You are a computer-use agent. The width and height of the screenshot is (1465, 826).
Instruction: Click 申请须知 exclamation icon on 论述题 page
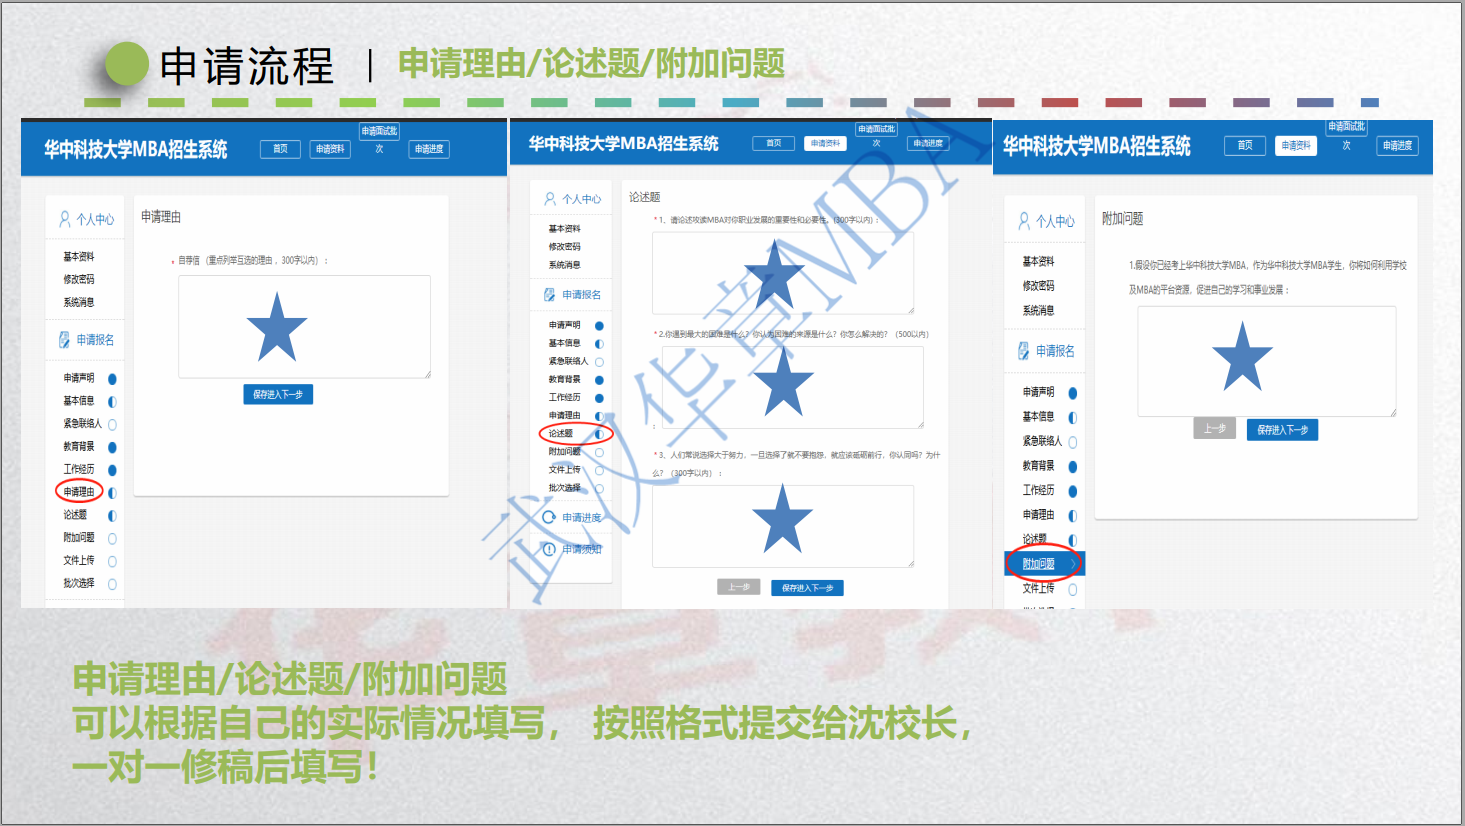[x=549, y=549]
